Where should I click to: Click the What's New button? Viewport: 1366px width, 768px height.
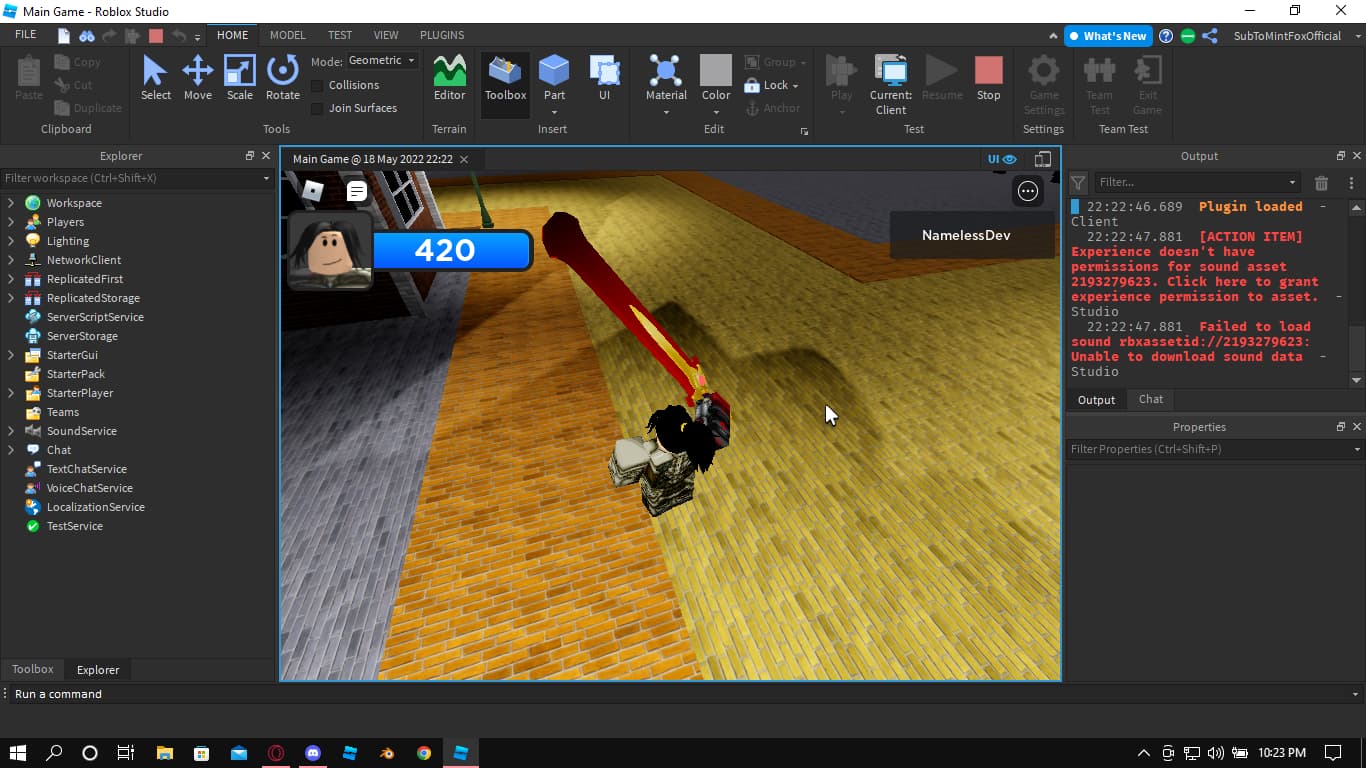[x=1108, y=36]
